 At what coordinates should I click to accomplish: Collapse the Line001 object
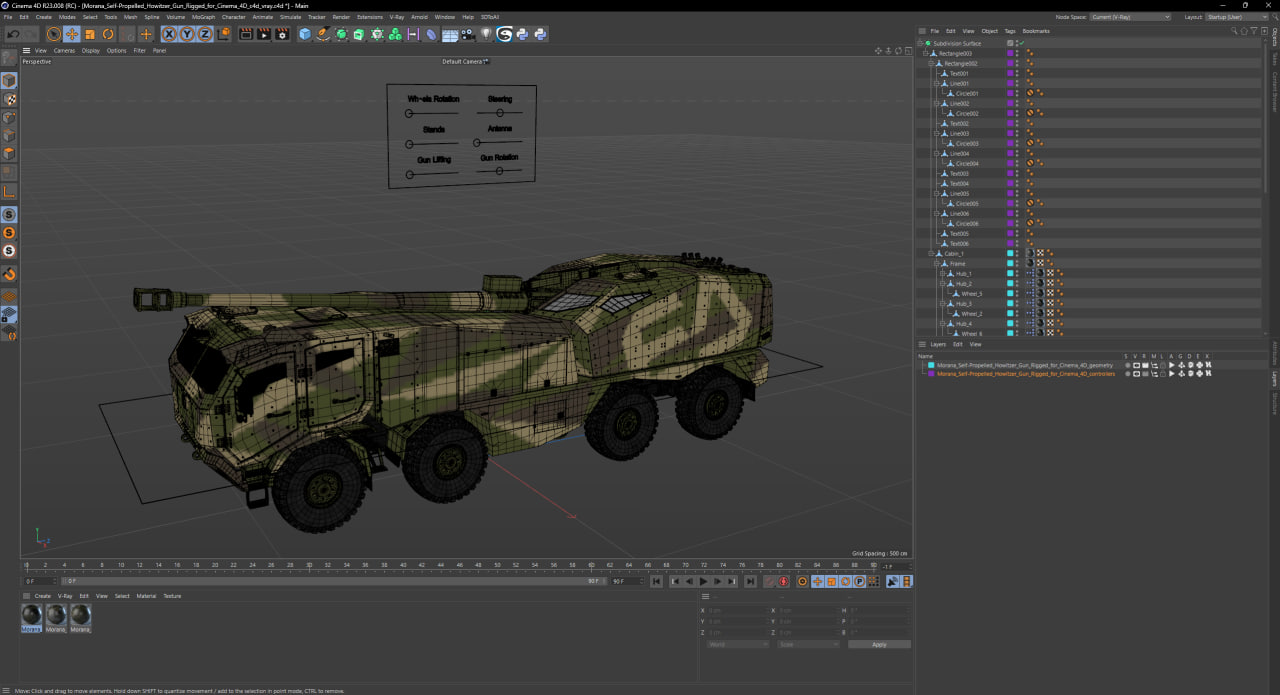click(x=937, y=83)
